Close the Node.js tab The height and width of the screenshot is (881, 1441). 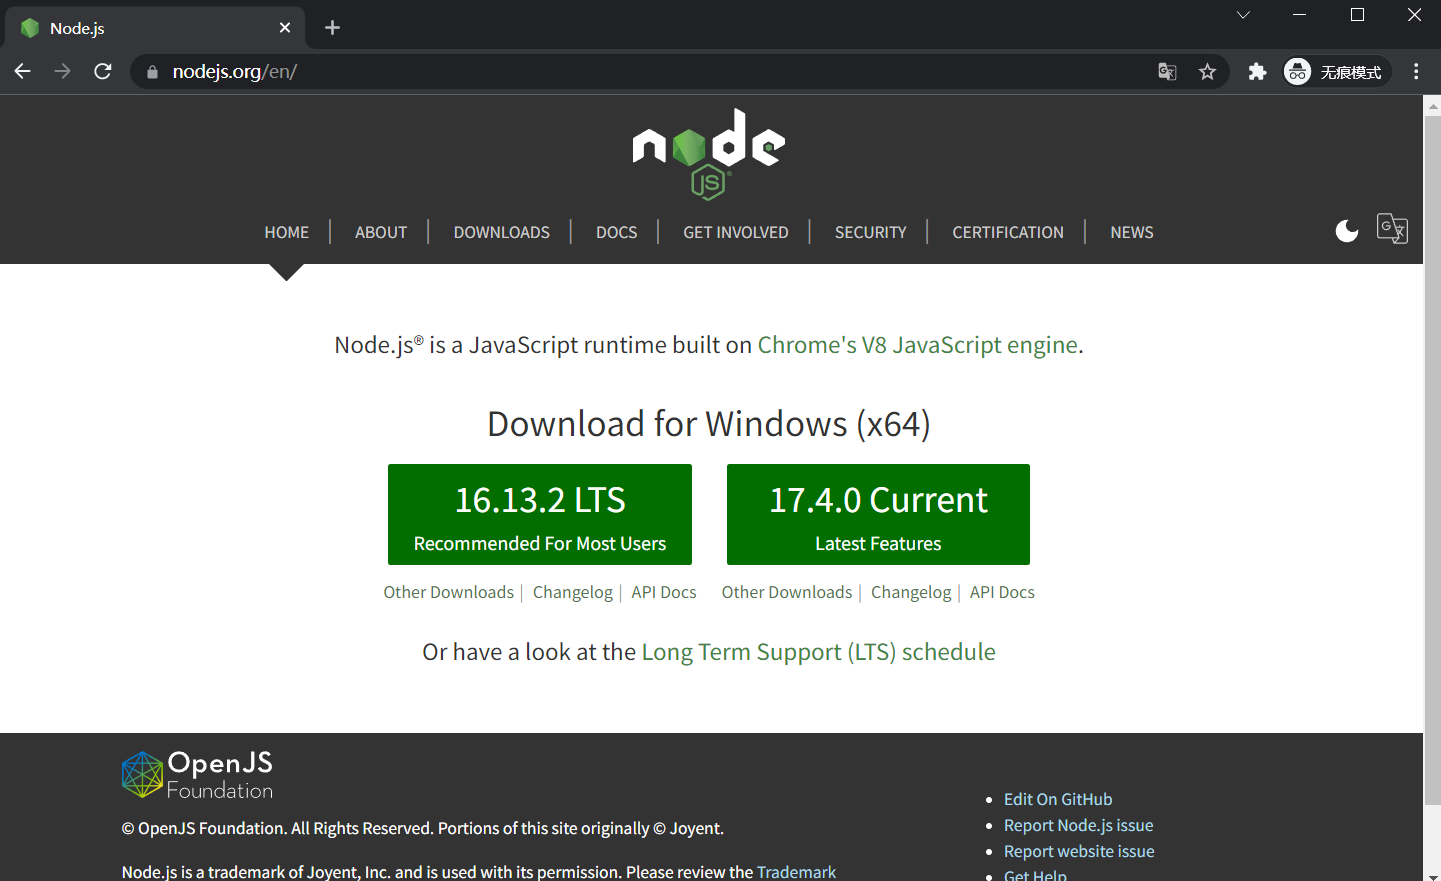[285, 28]
